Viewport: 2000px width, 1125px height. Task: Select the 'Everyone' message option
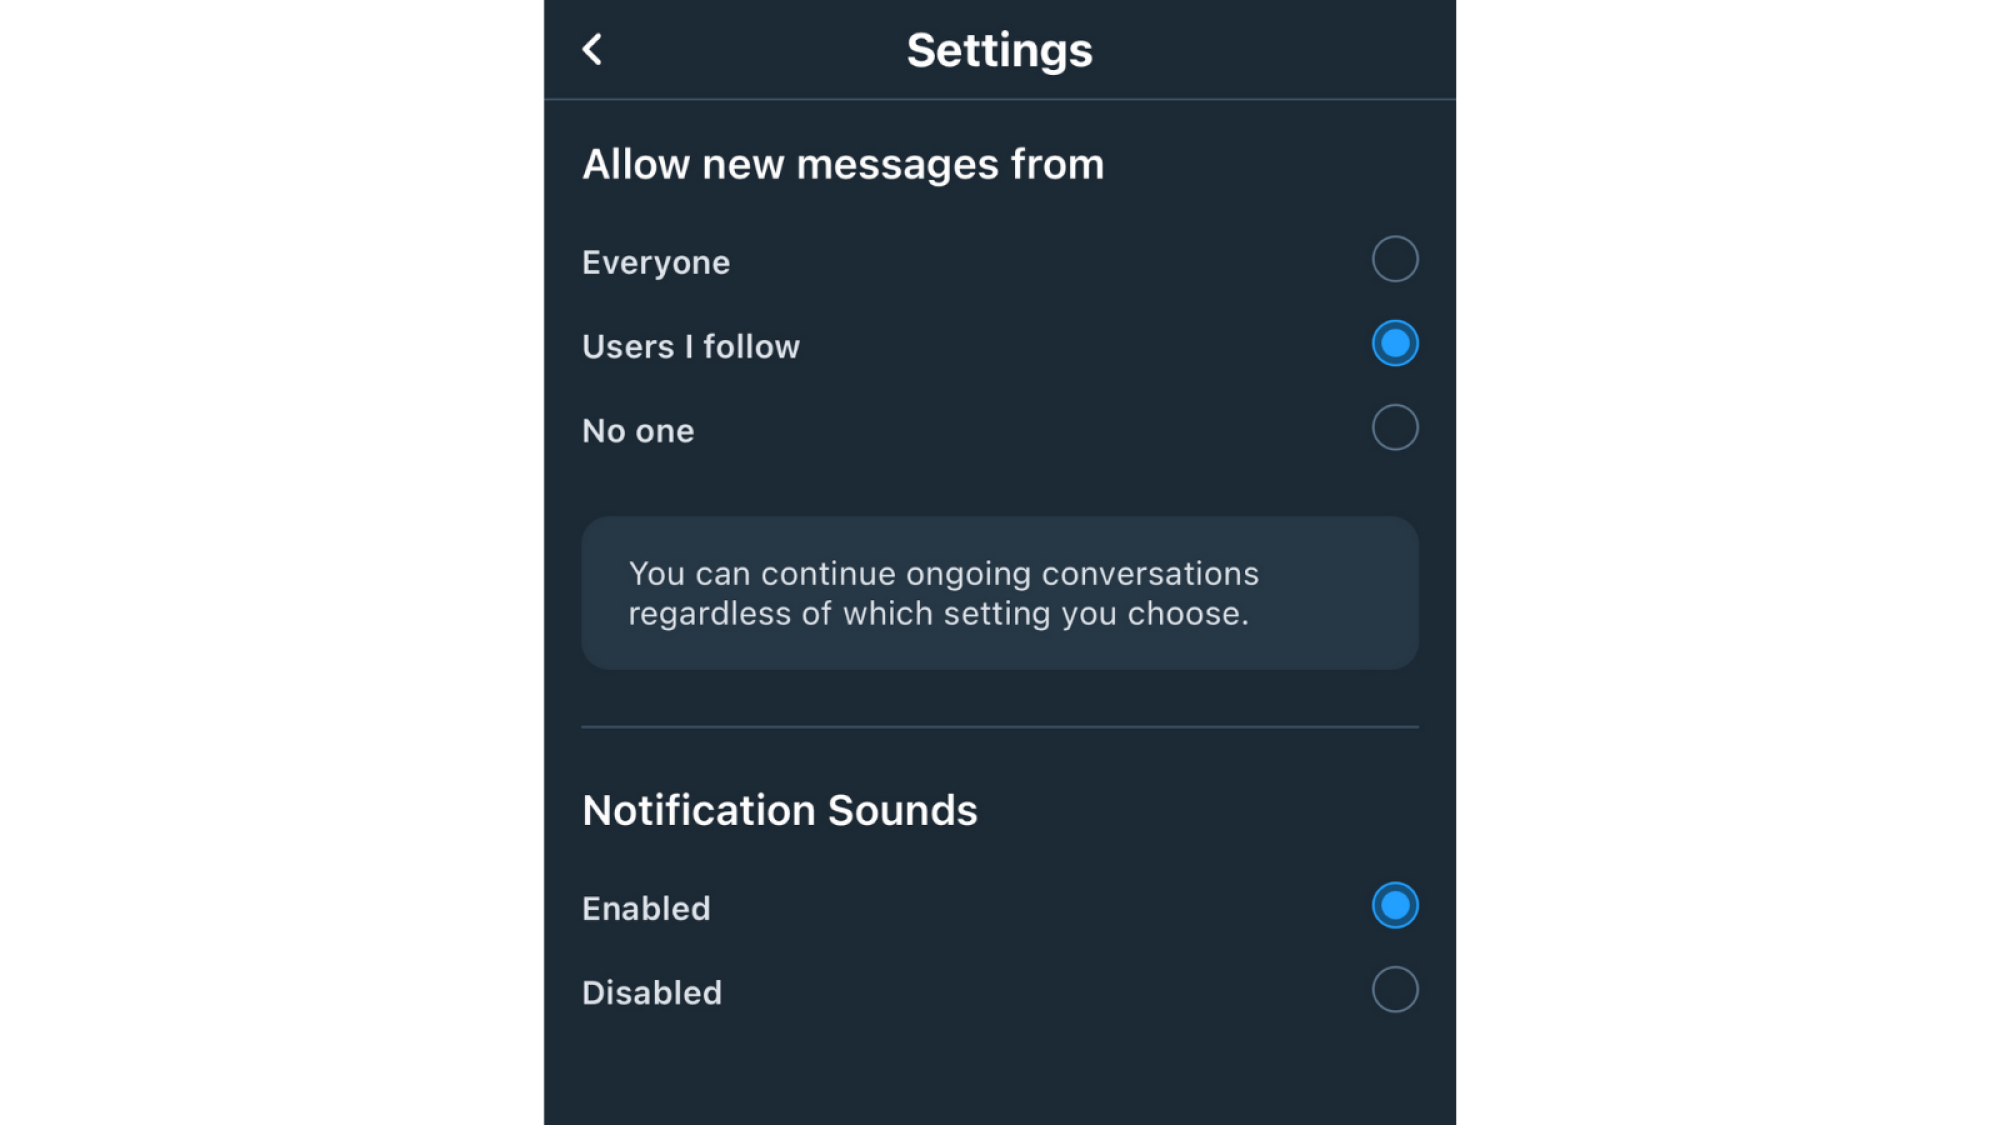1394,260
